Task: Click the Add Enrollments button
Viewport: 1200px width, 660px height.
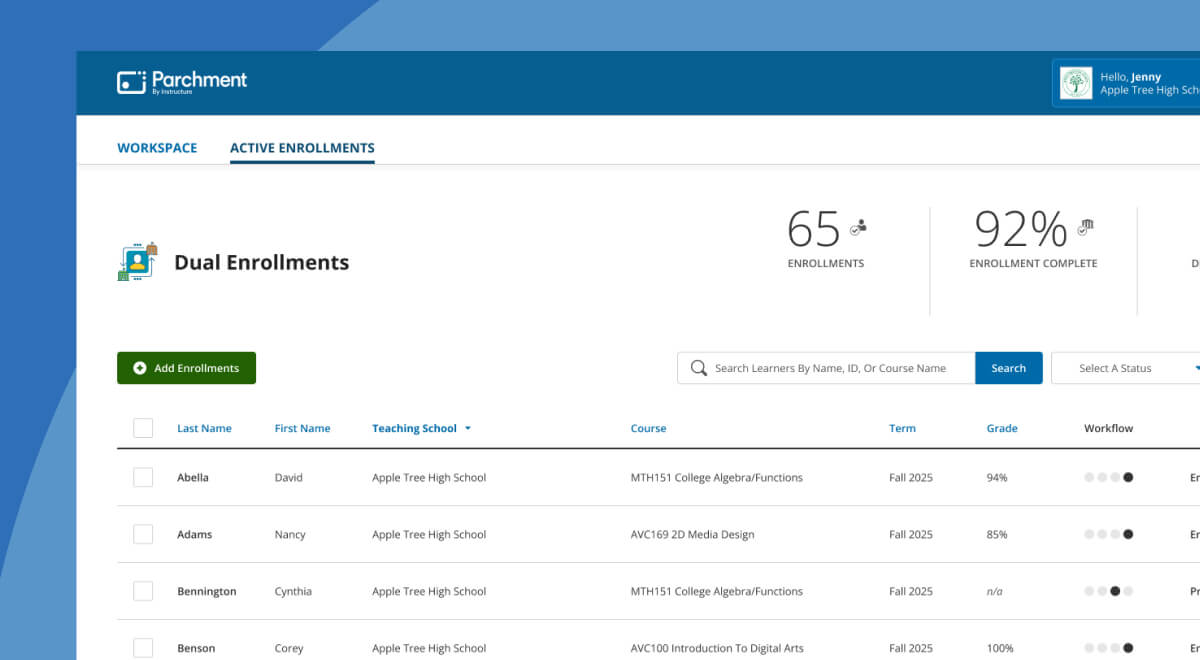Action: [x=186, y=367]
